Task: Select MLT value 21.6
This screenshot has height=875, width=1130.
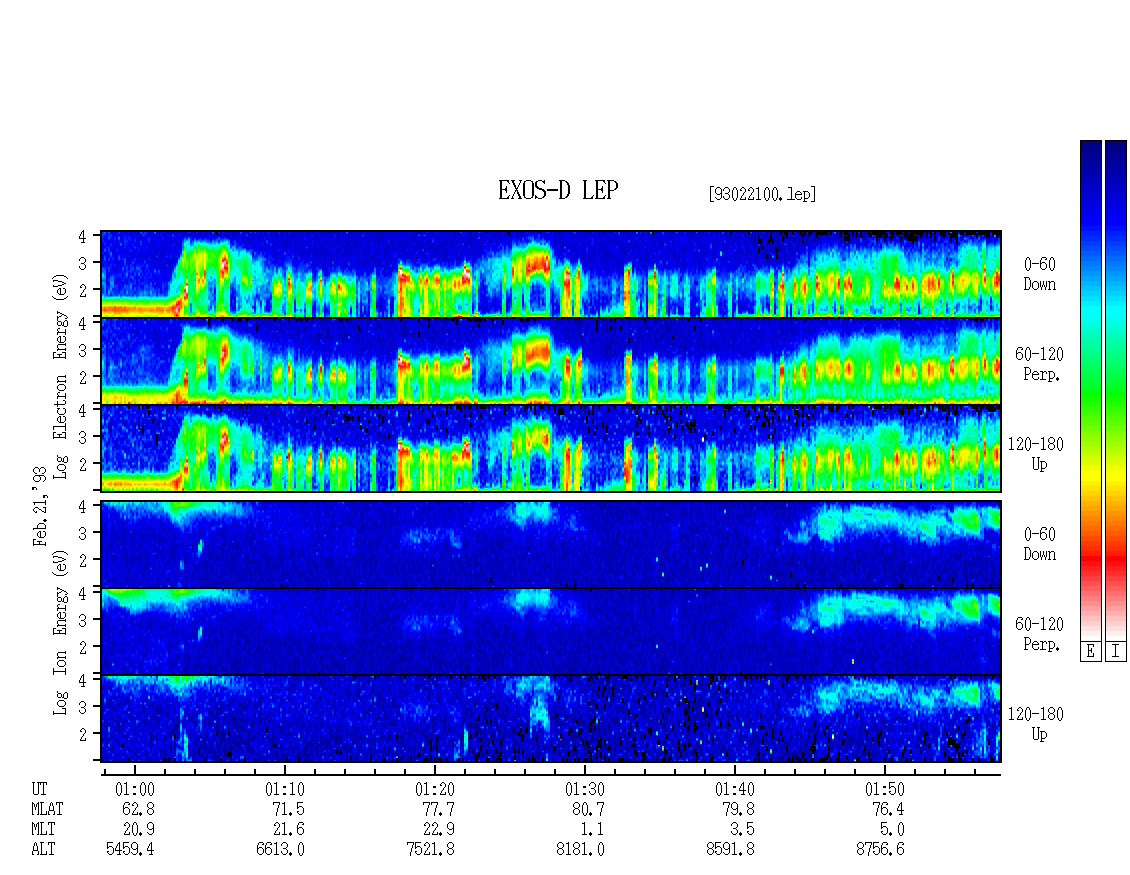Action: 288,830
